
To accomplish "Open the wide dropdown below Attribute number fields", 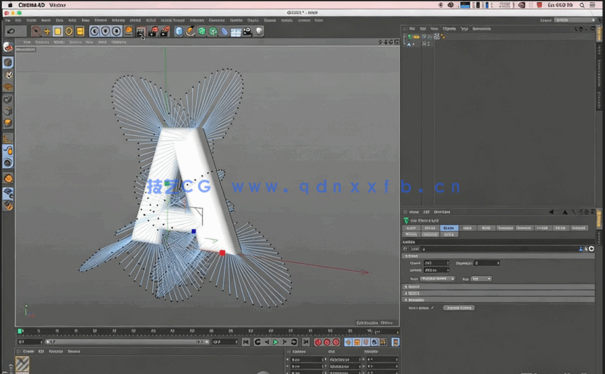I will pos(437,279).
